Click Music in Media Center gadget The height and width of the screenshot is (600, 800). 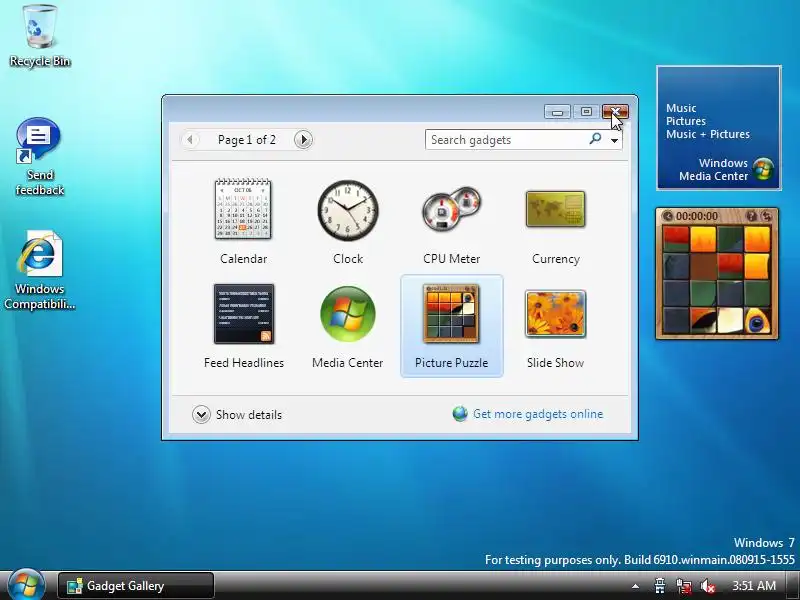[681, 108]
